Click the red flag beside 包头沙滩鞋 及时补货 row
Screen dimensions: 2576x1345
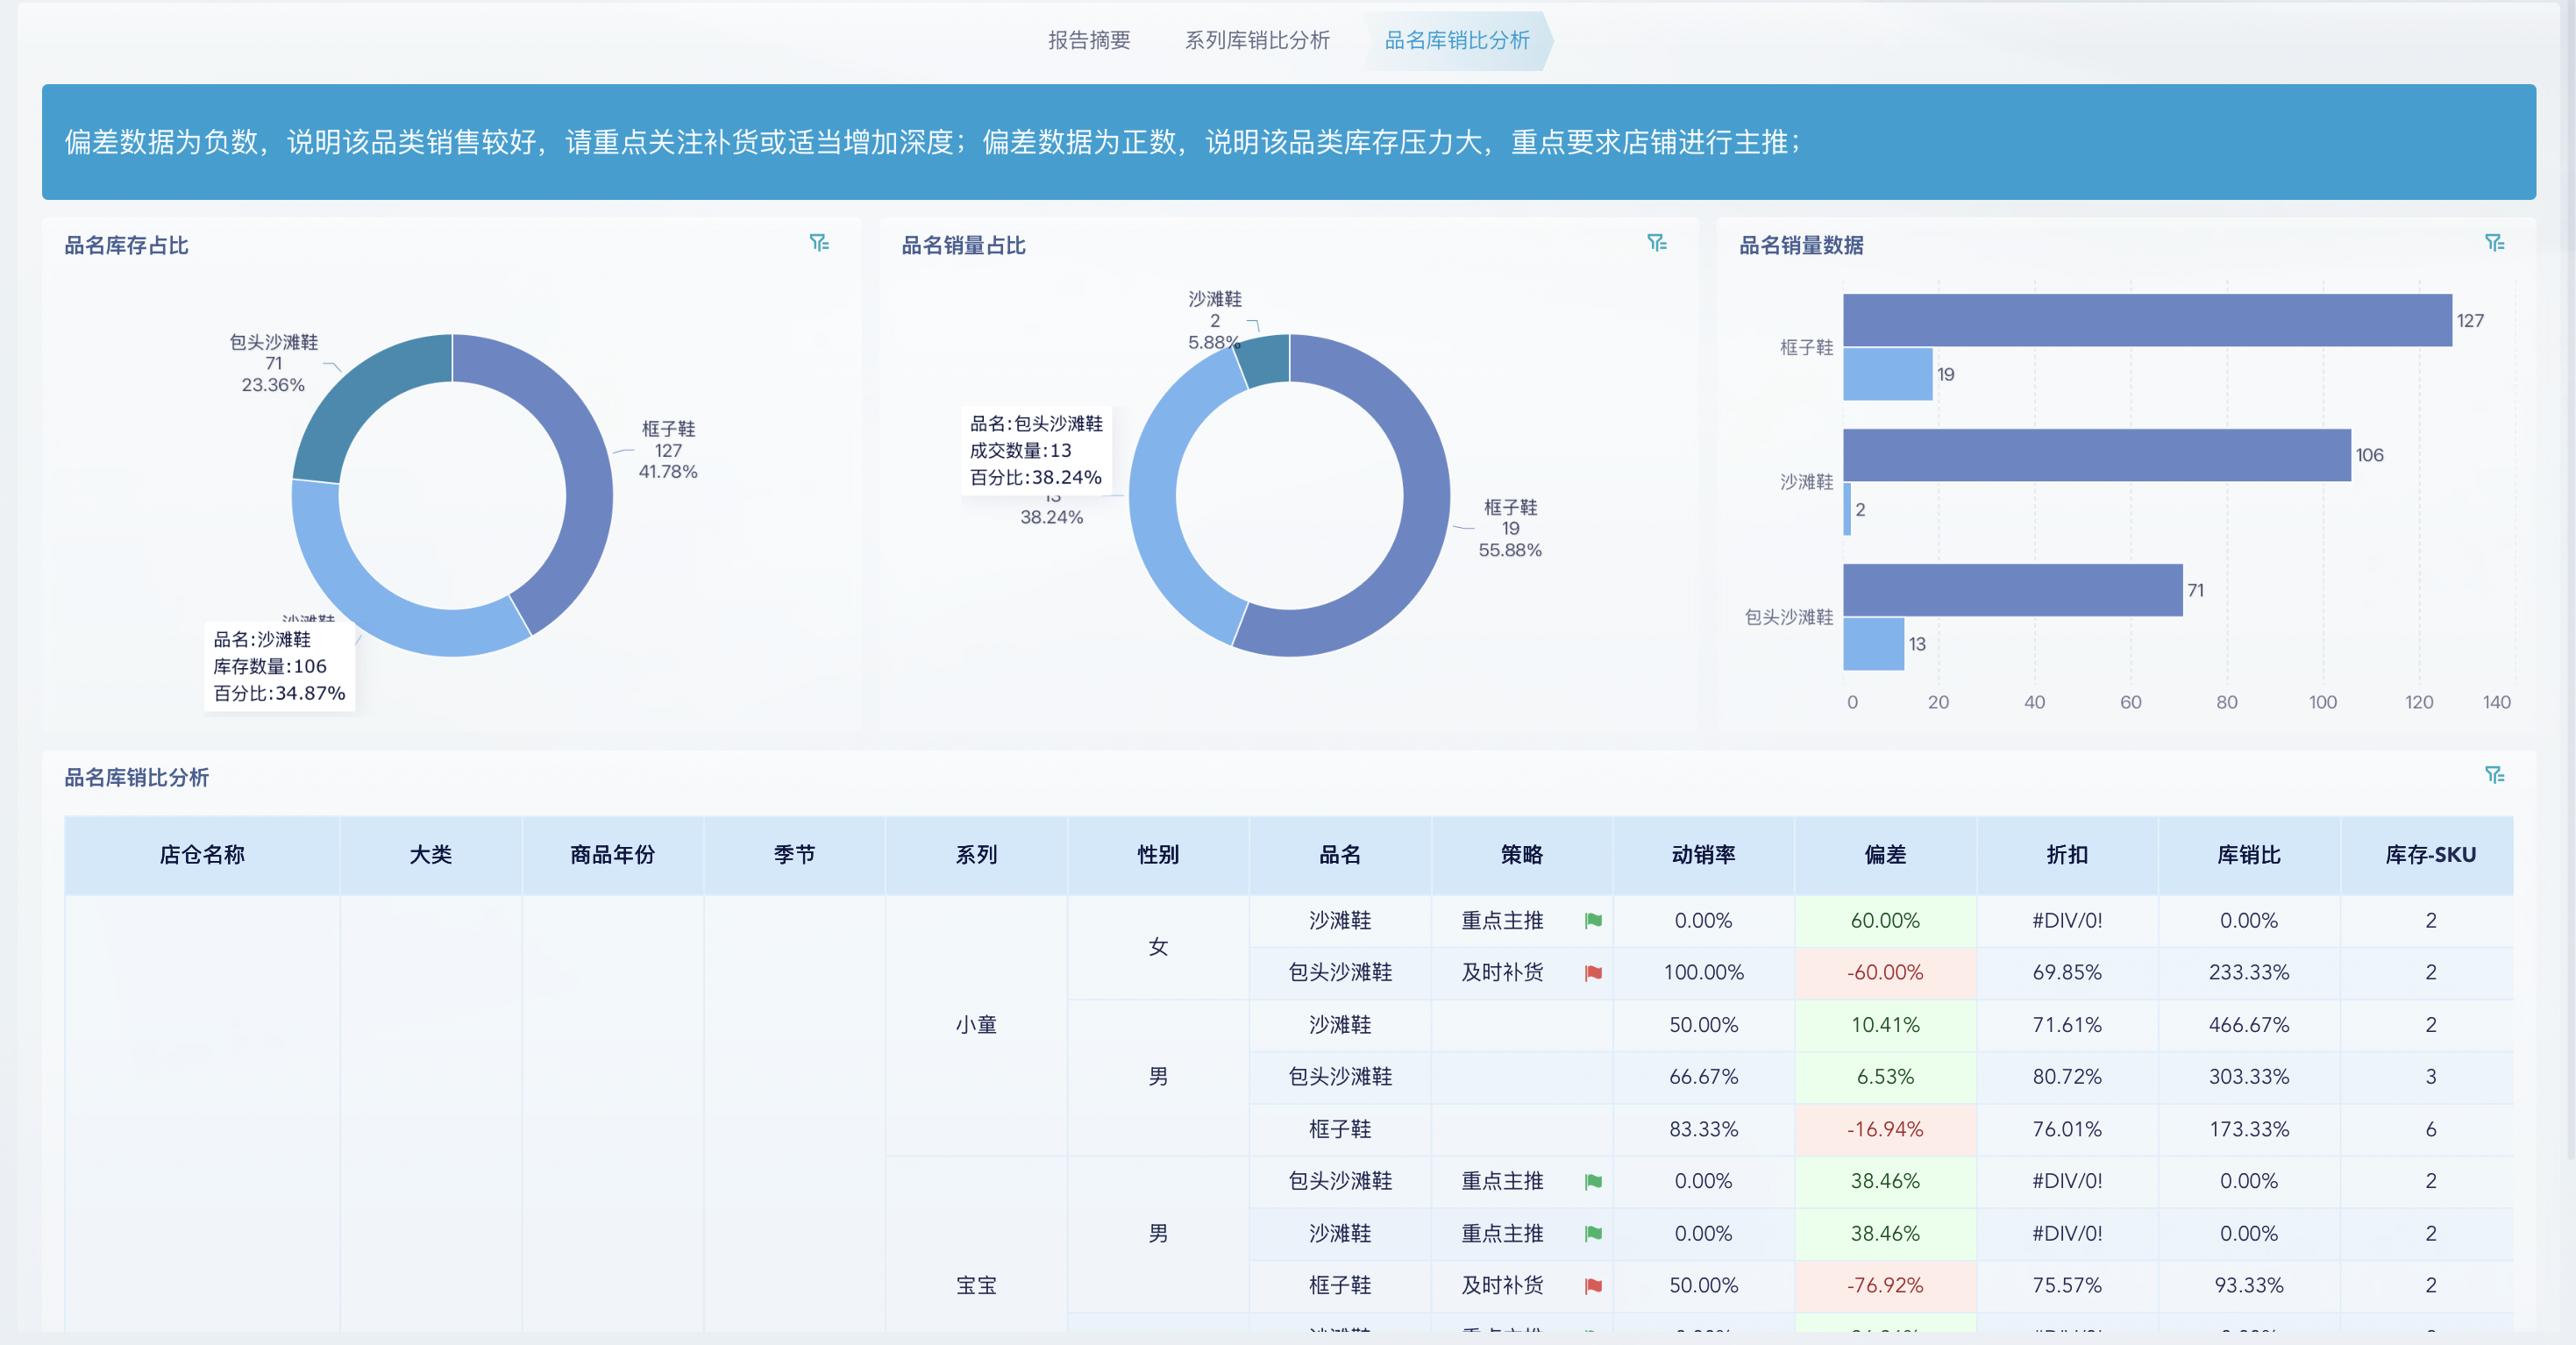coord(1595,973)
